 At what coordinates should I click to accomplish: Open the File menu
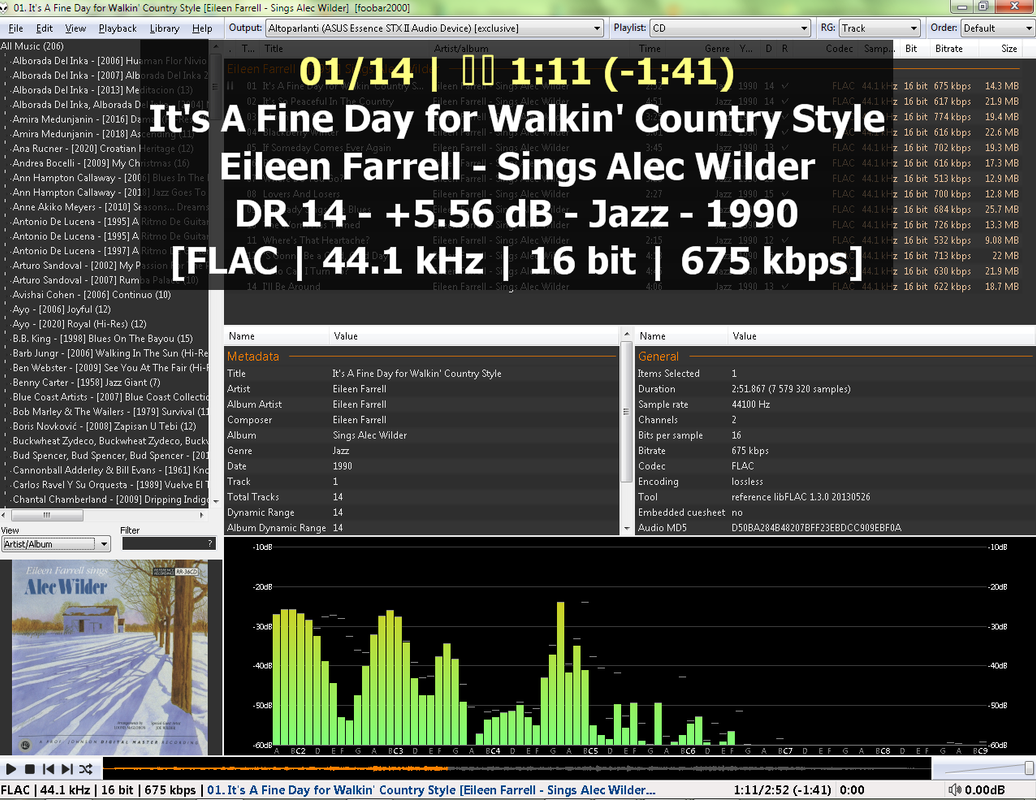16,28
